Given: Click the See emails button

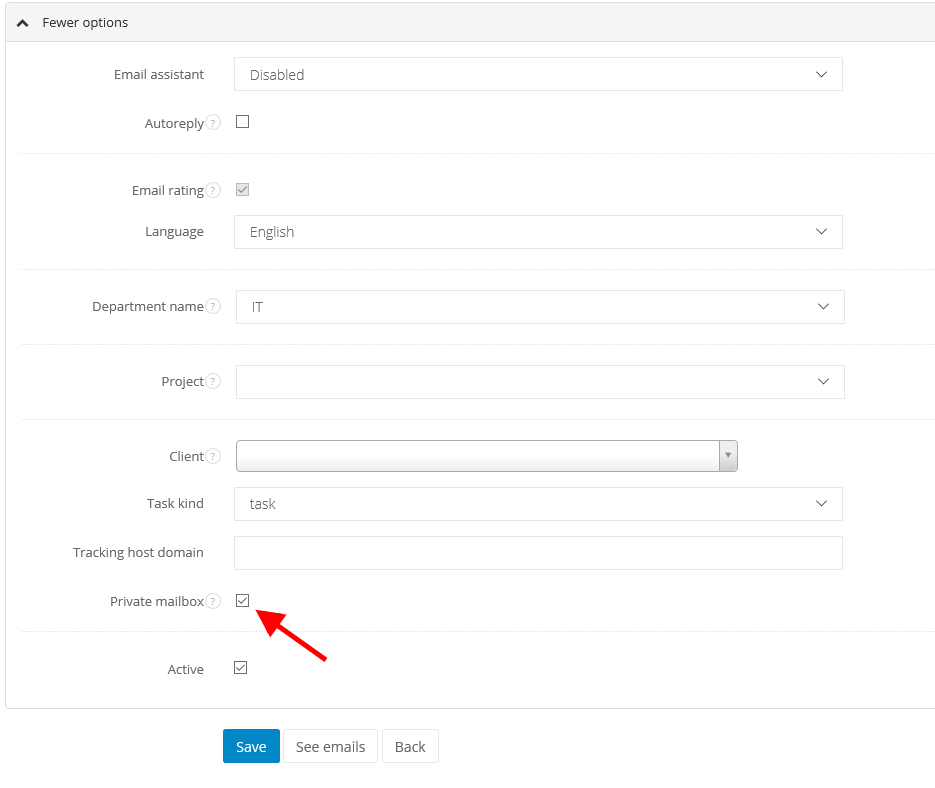Looking at the screenshot, I should click(331, 747).
